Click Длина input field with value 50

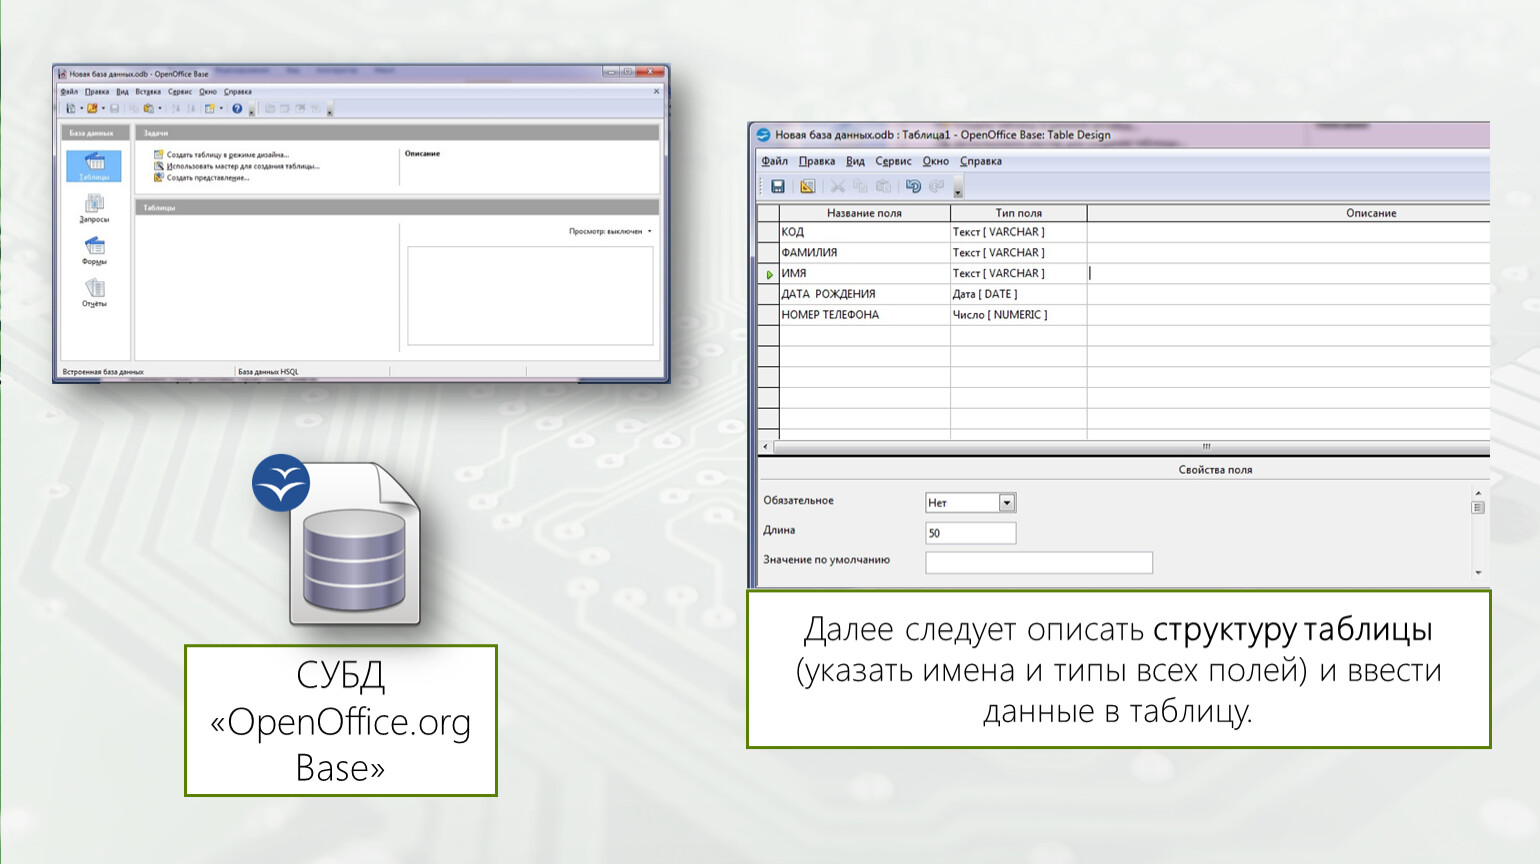(971, 533)
